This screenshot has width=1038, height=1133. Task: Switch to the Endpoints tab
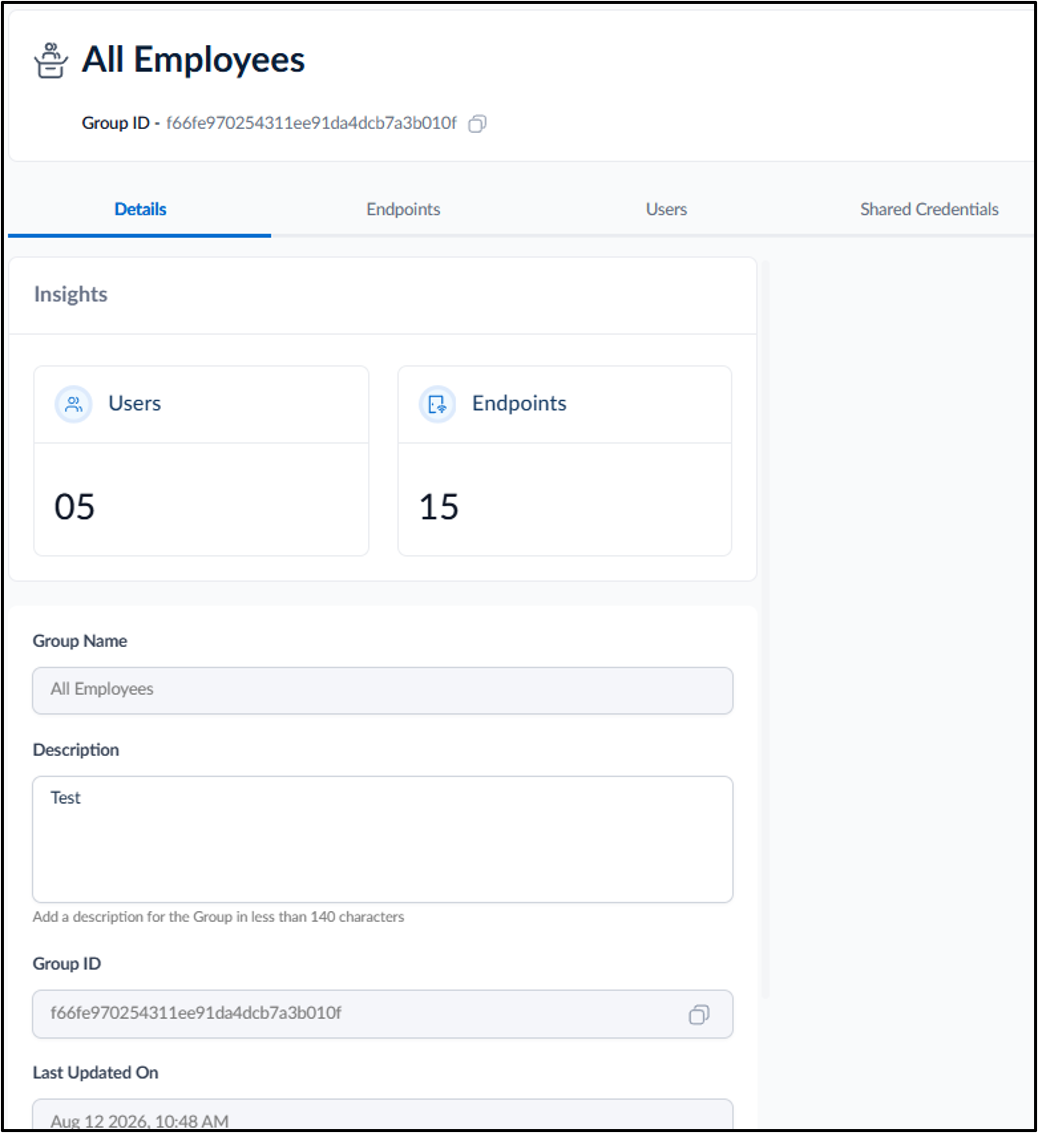pos(403,210)
